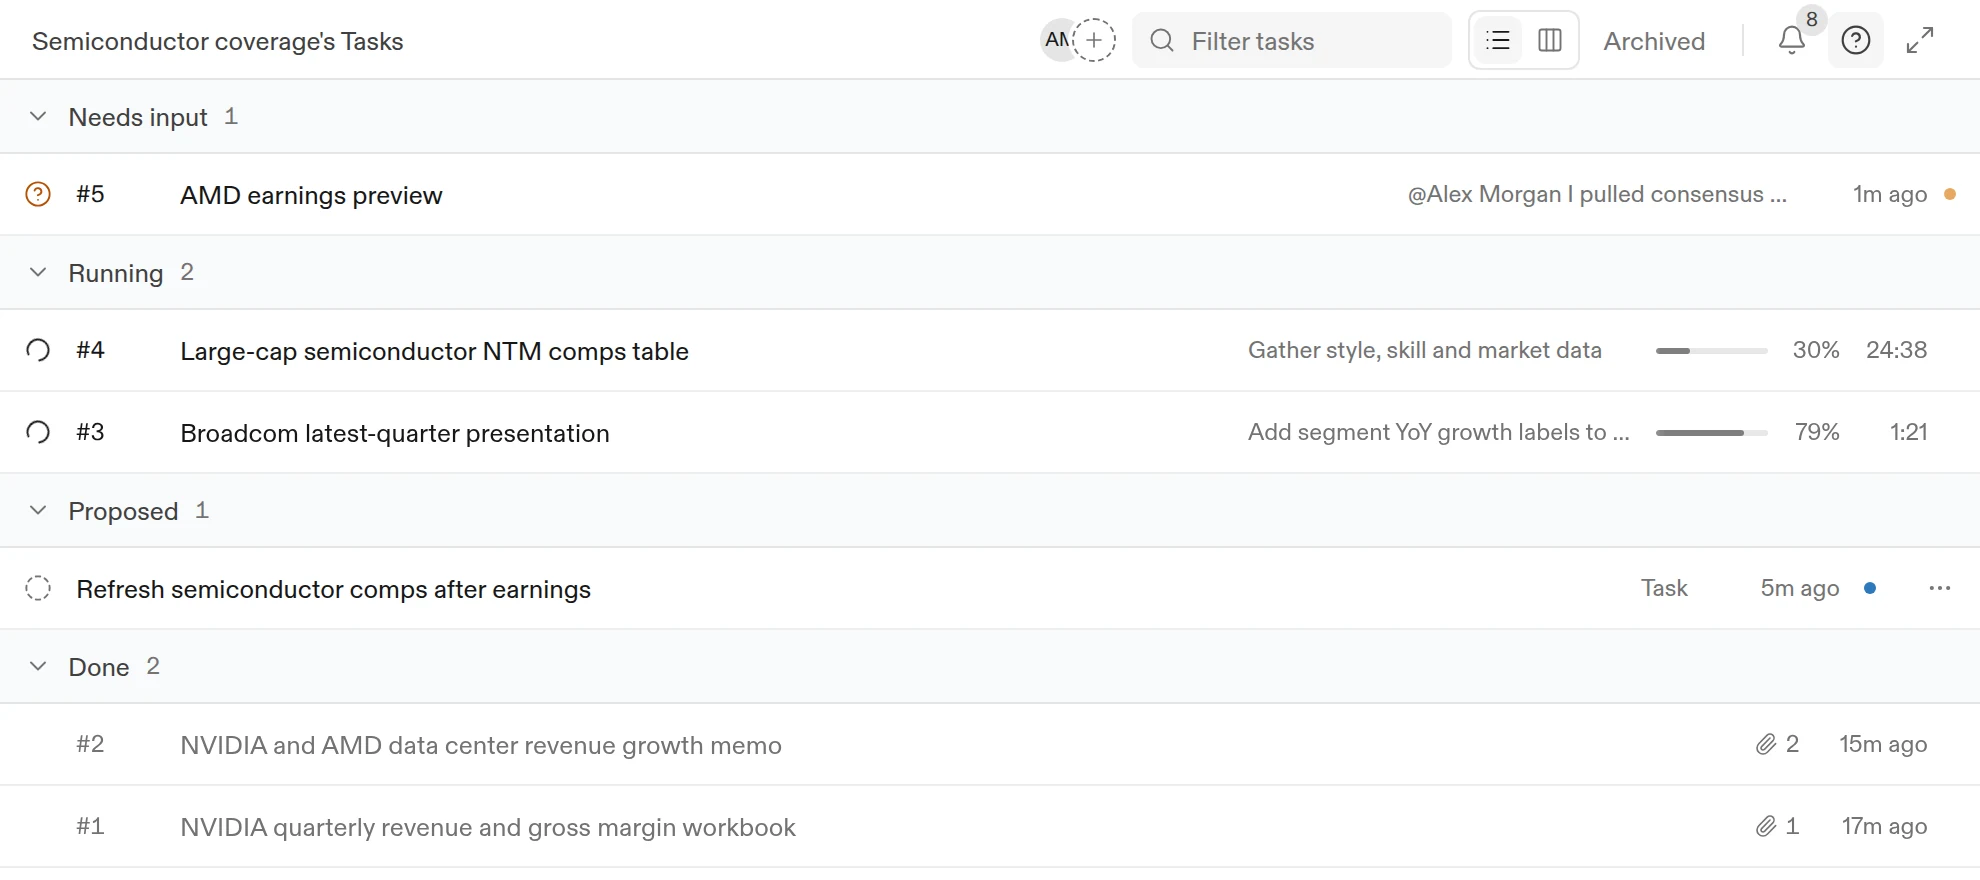Click the orange unread dot on AMD earnings preview
1980x880 pixels.
coord(1950,194)
